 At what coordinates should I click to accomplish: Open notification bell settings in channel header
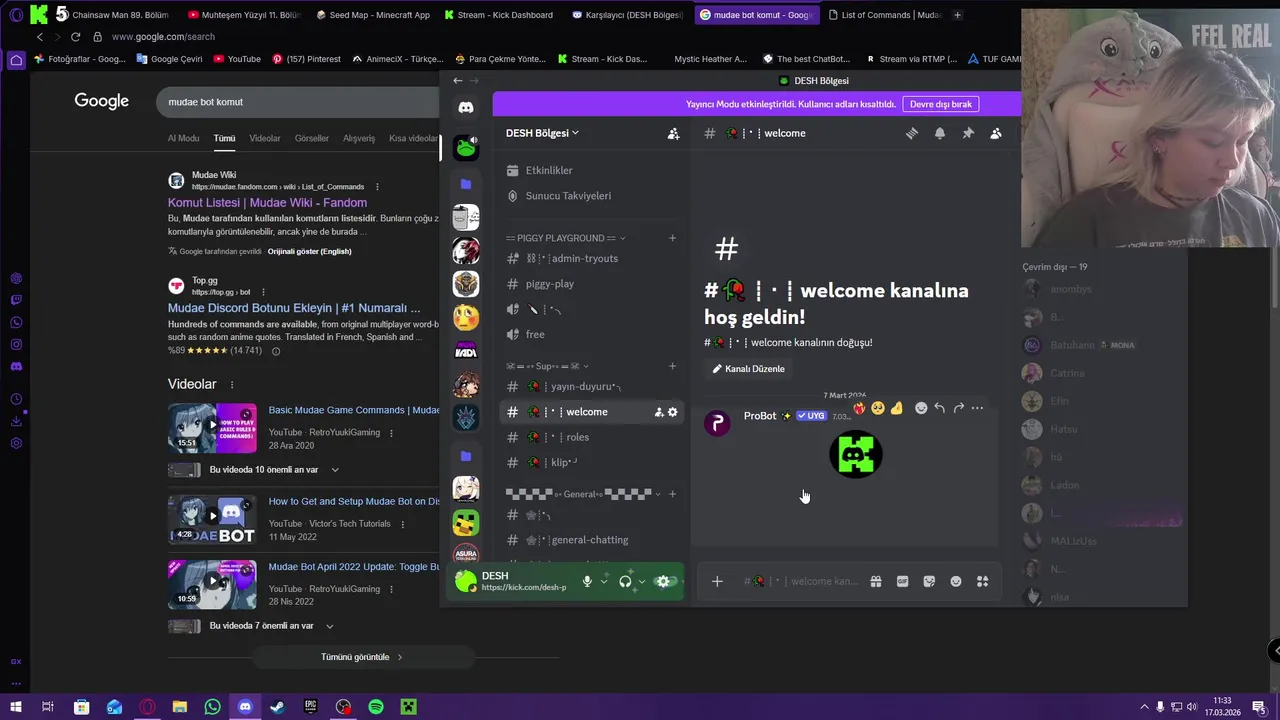coord(940,133)
